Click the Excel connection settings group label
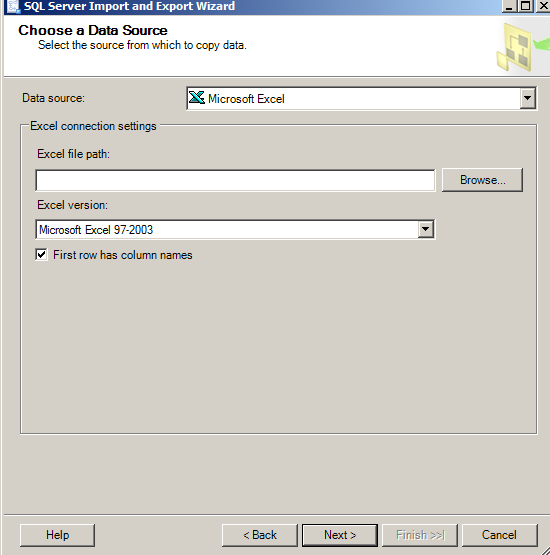Viewport: 550px width, 555px height. [x=93, y=126]
